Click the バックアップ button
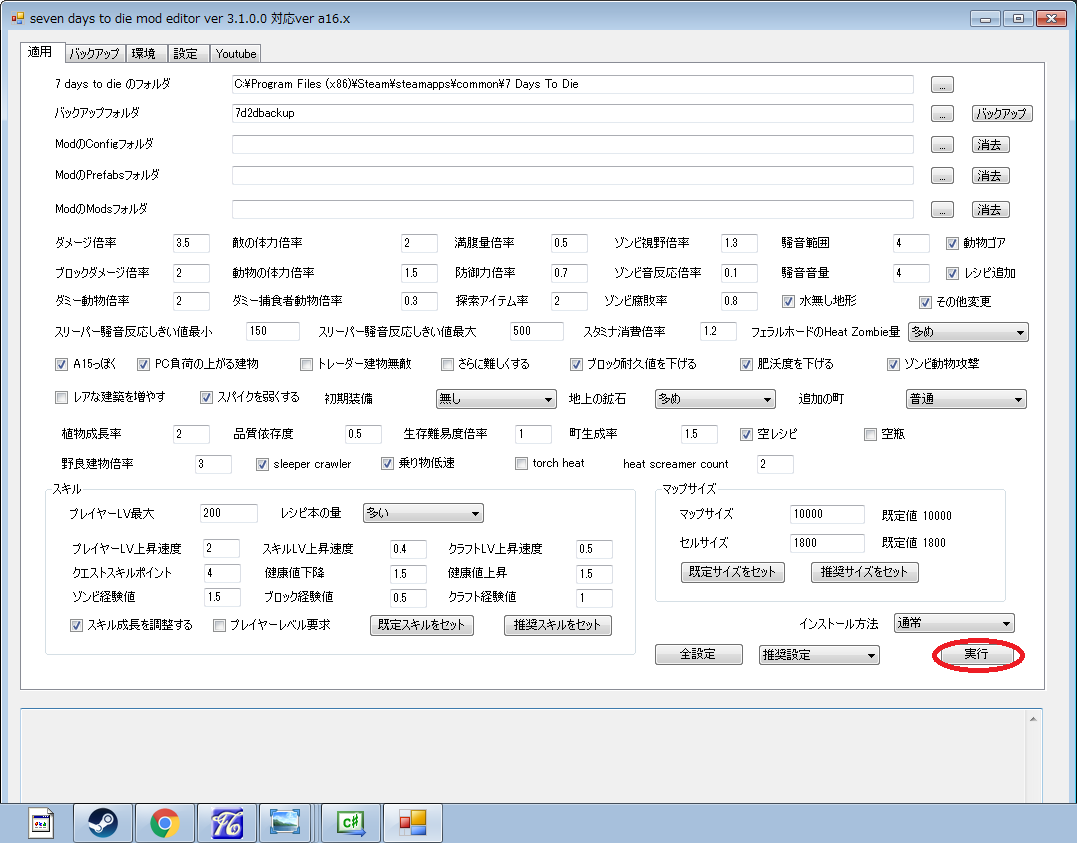 1001,113
